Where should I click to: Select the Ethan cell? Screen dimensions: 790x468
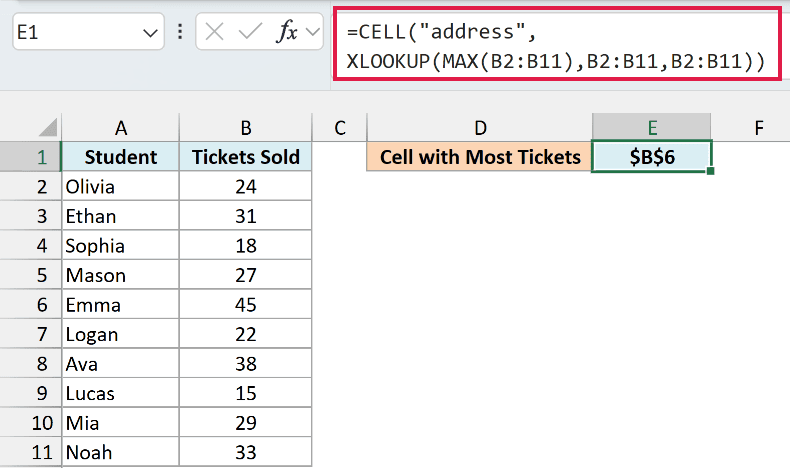(120, 216)
